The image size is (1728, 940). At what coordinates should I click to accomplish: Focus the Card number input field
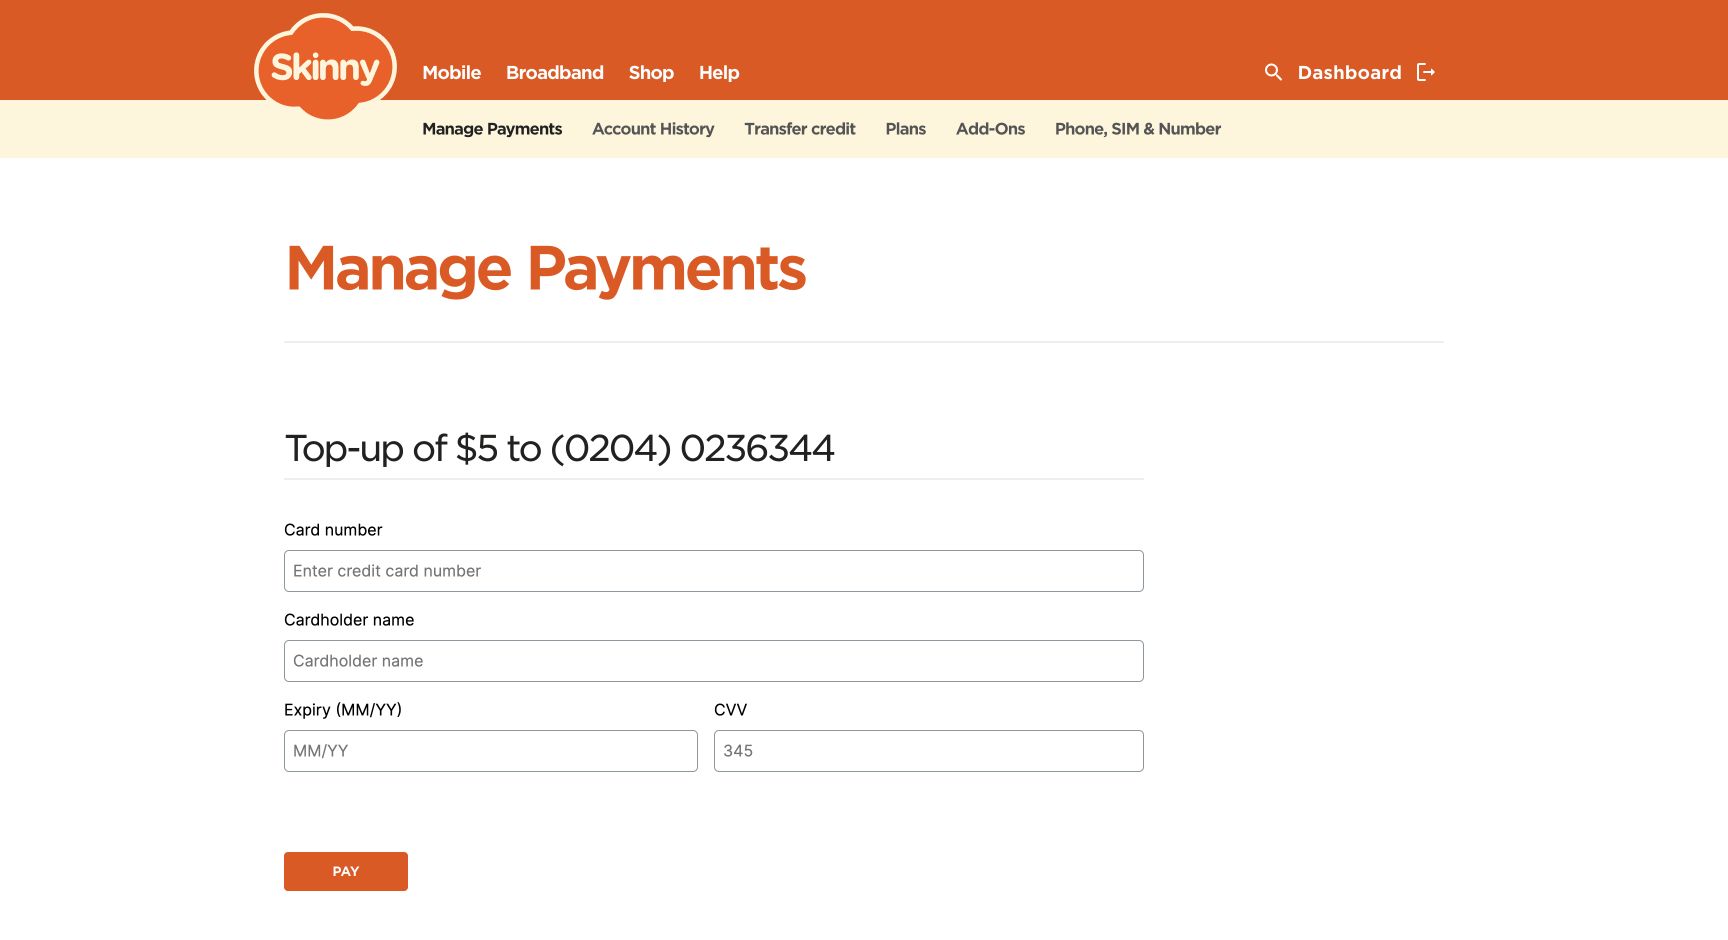tap(714, 571)
